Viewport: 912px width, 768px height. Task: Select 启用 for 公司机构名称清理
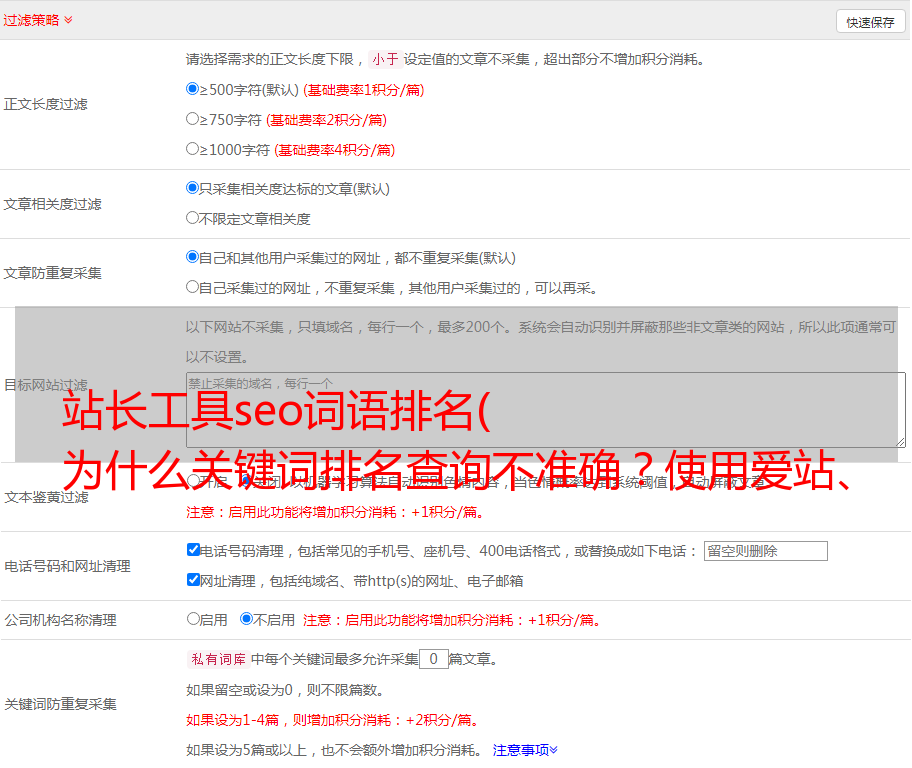click(x=193, y=619)
